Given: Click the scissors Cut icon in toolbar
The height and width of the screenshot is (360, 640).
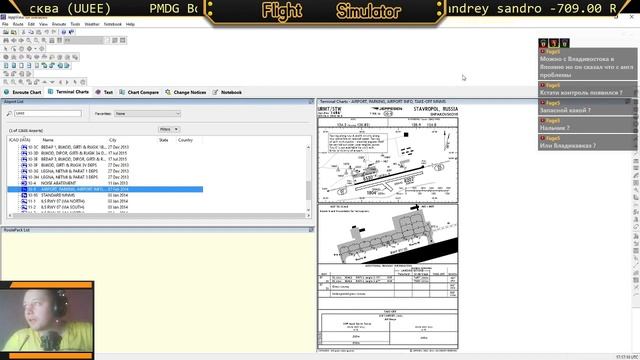Looking at the screenshot, I should [23, 32].
